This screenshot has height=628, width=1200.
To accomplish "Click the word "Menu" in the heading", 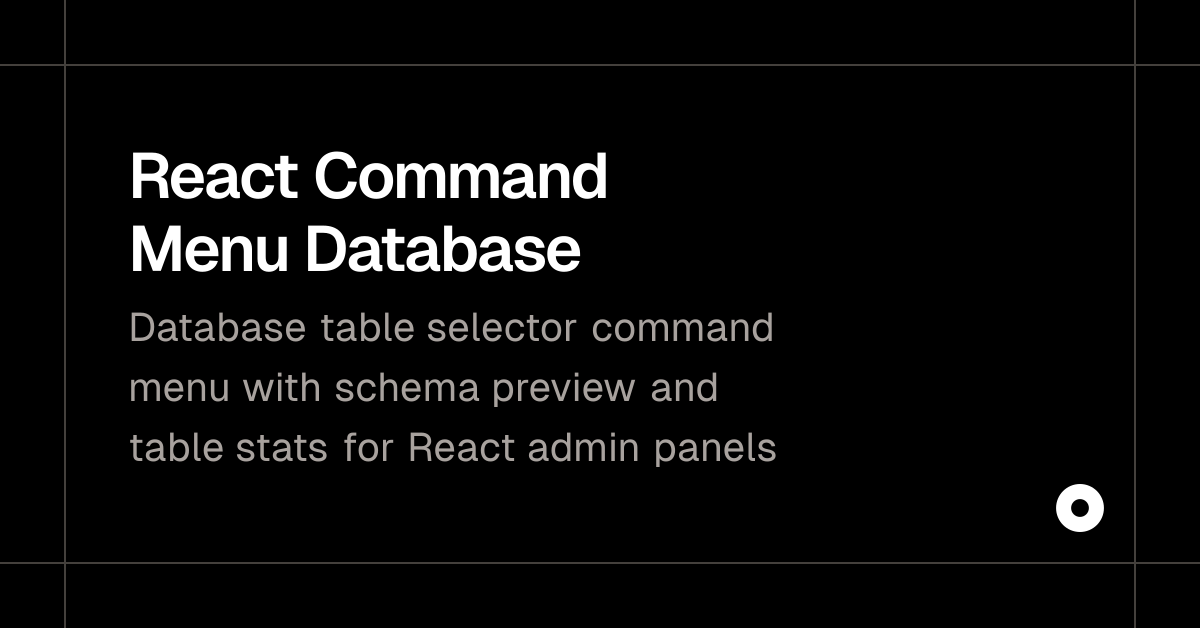I will point(209,249).
